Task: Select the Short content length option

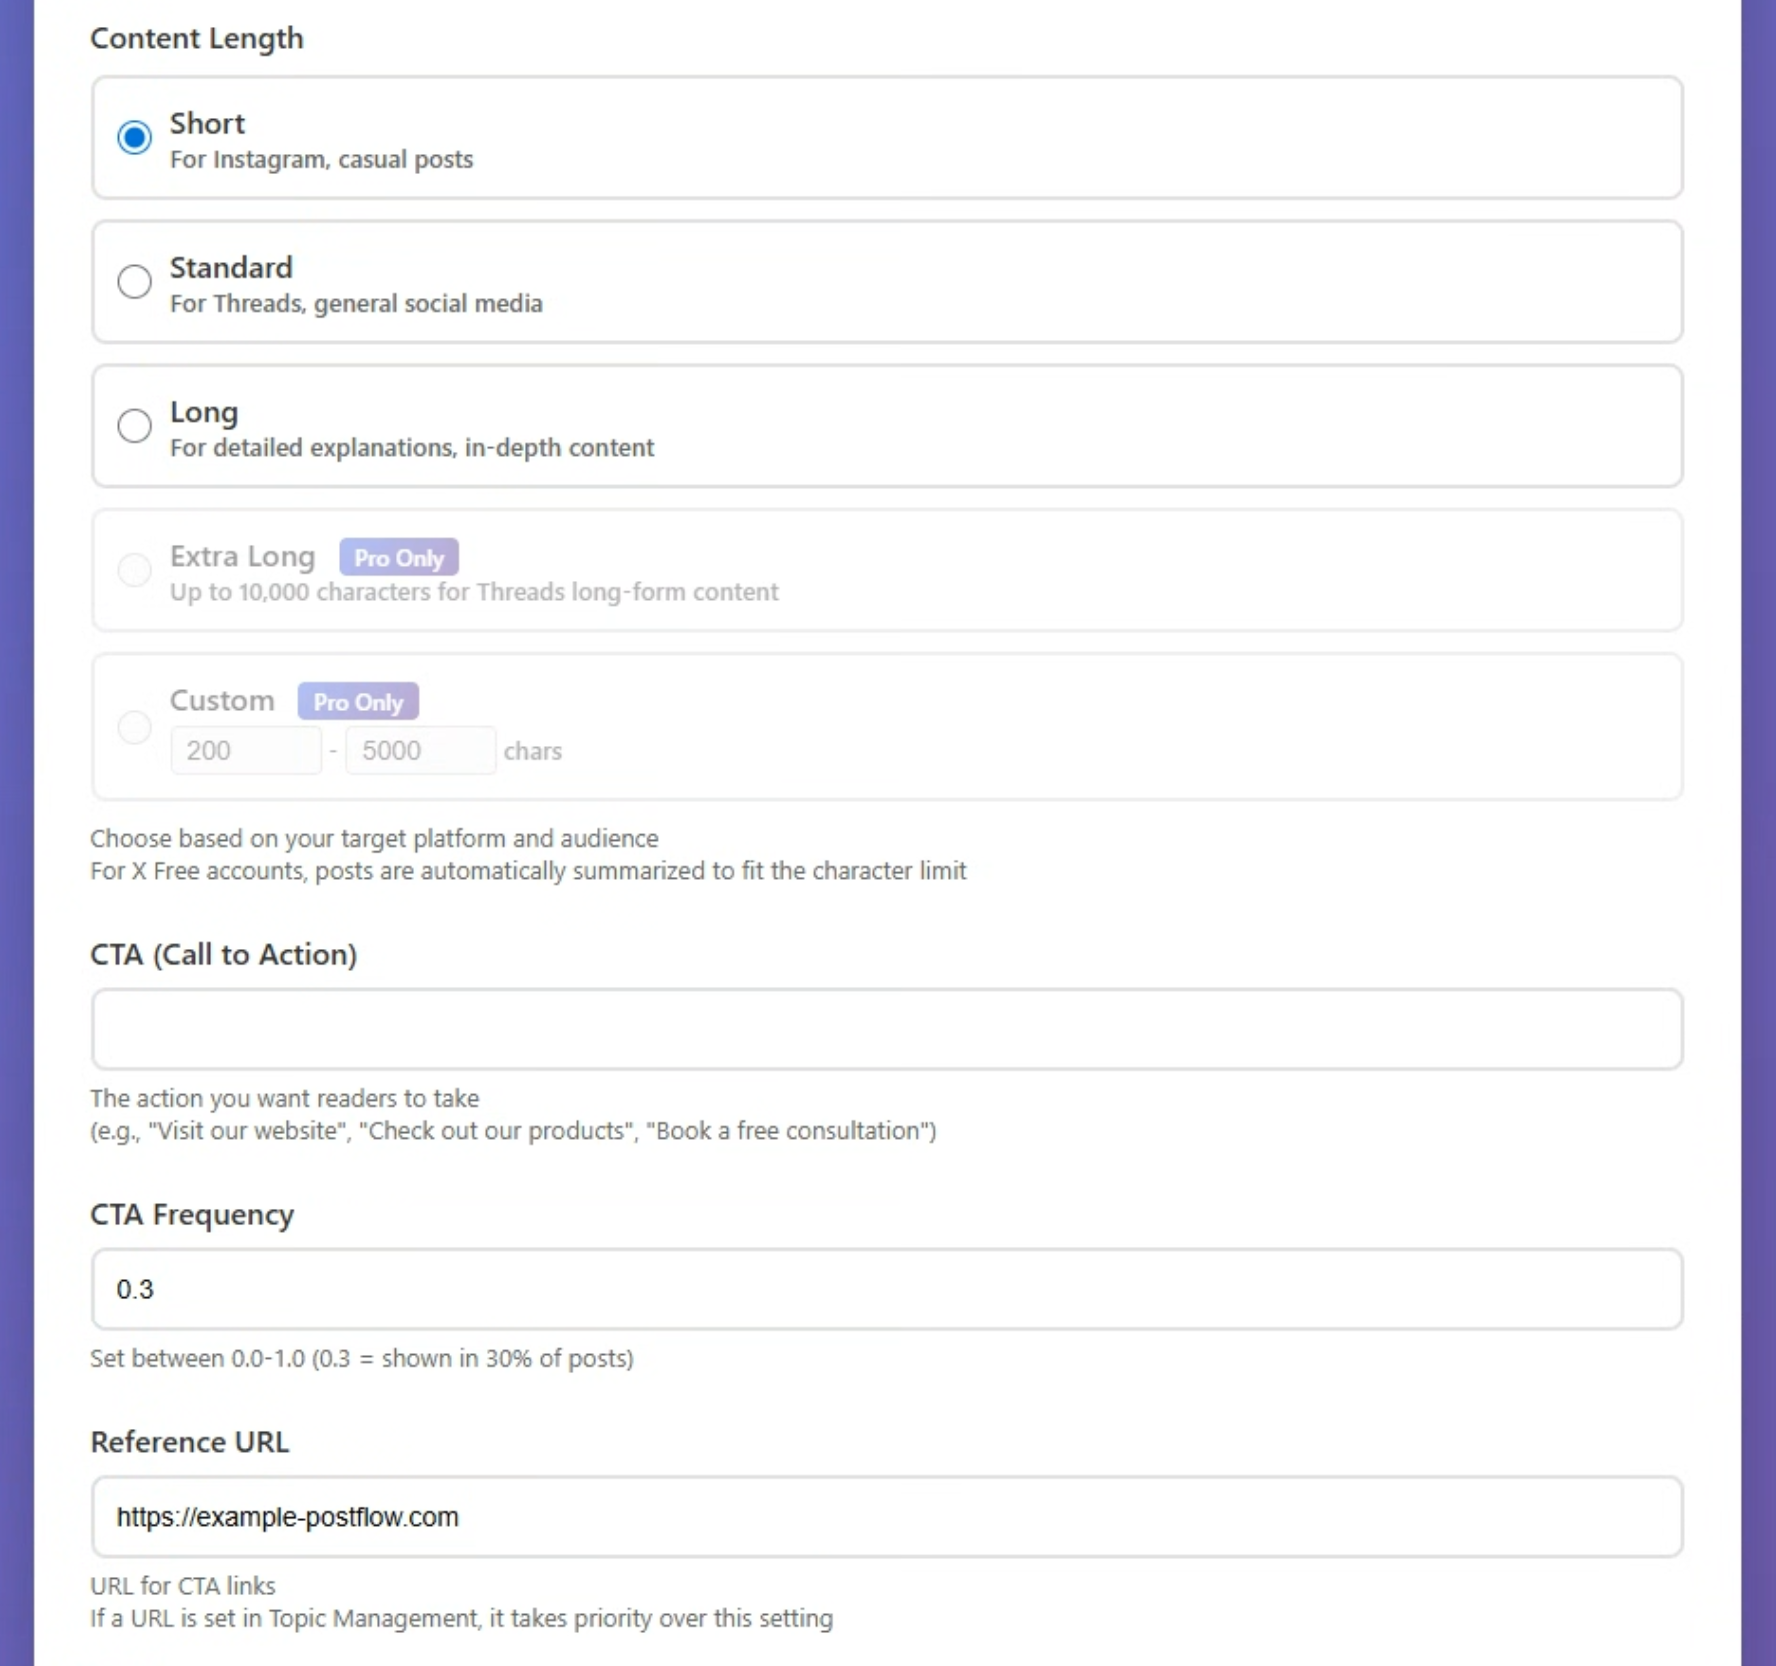Action: point(135,137)
